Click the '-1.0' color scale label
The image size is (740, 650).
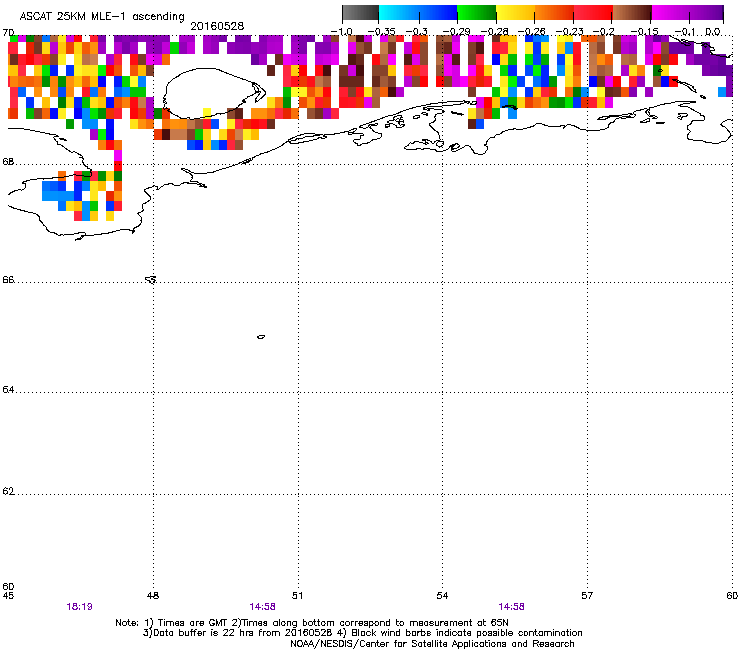tap(341, 32)
